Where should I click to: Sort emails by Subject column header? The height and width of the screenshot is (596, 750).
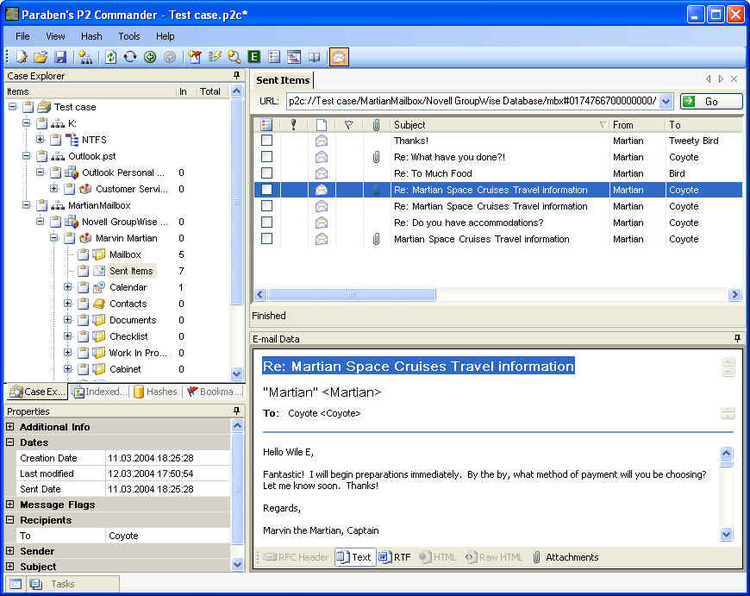(500, 125)
